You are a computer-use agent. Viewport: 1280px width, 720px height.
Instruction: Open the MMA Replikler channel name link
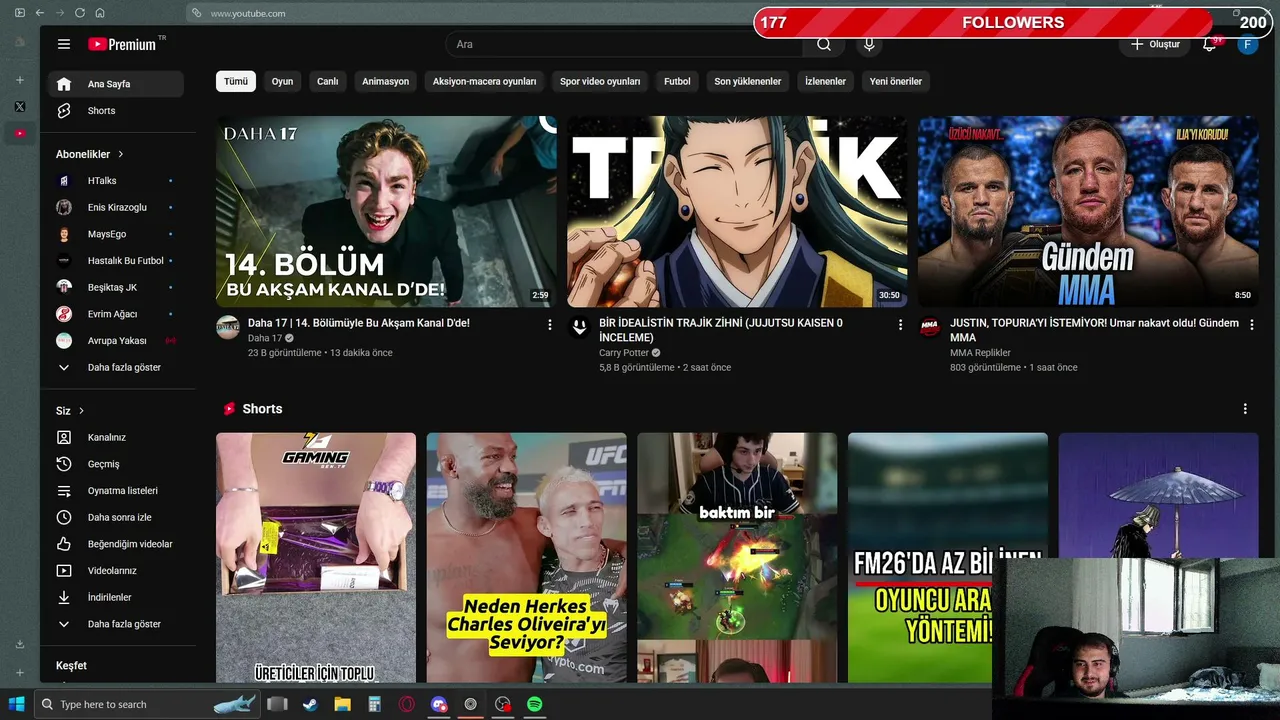[x=980, y=353]
